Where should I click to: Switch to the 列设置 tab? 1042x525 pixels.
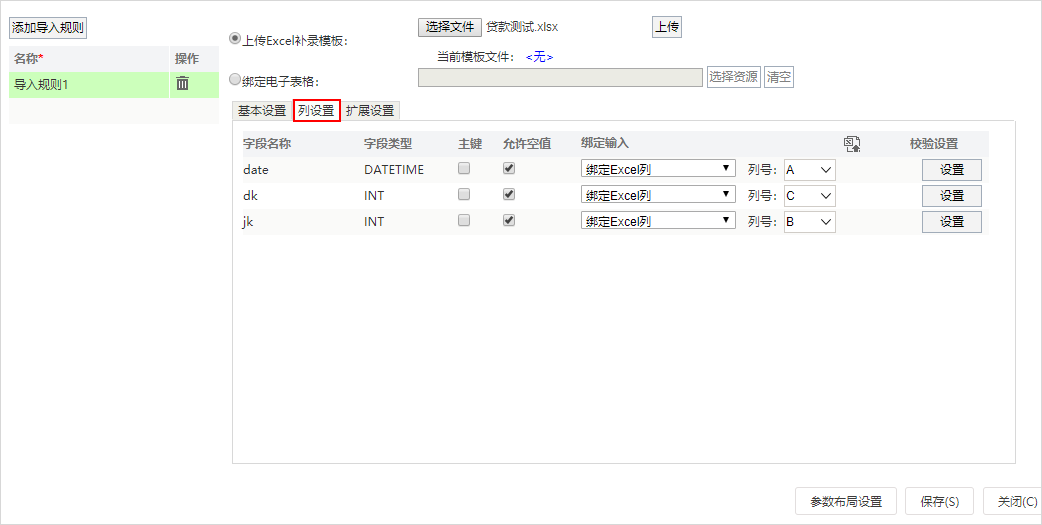point(316,110)
